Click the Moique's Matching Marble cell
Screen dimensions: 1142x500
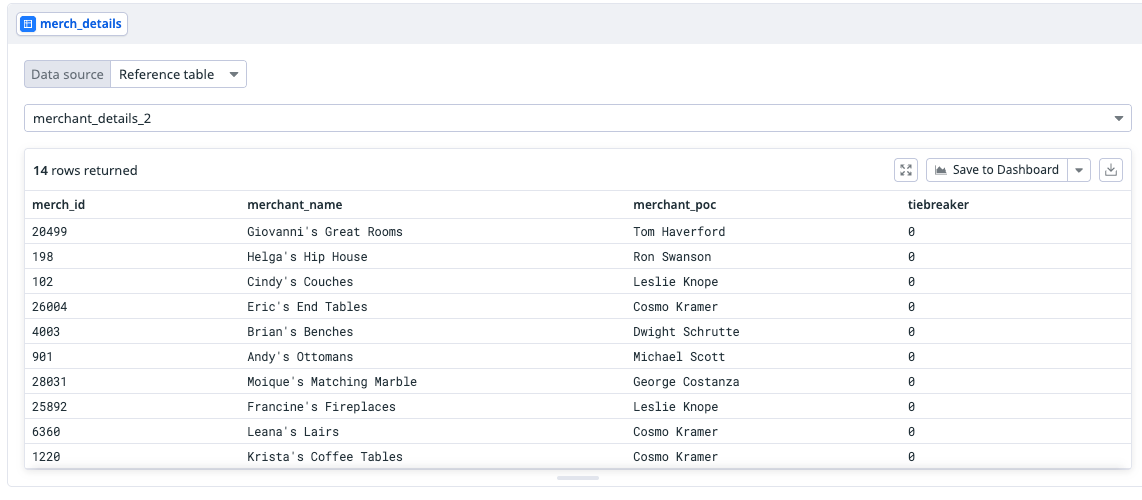coord(331,382)
